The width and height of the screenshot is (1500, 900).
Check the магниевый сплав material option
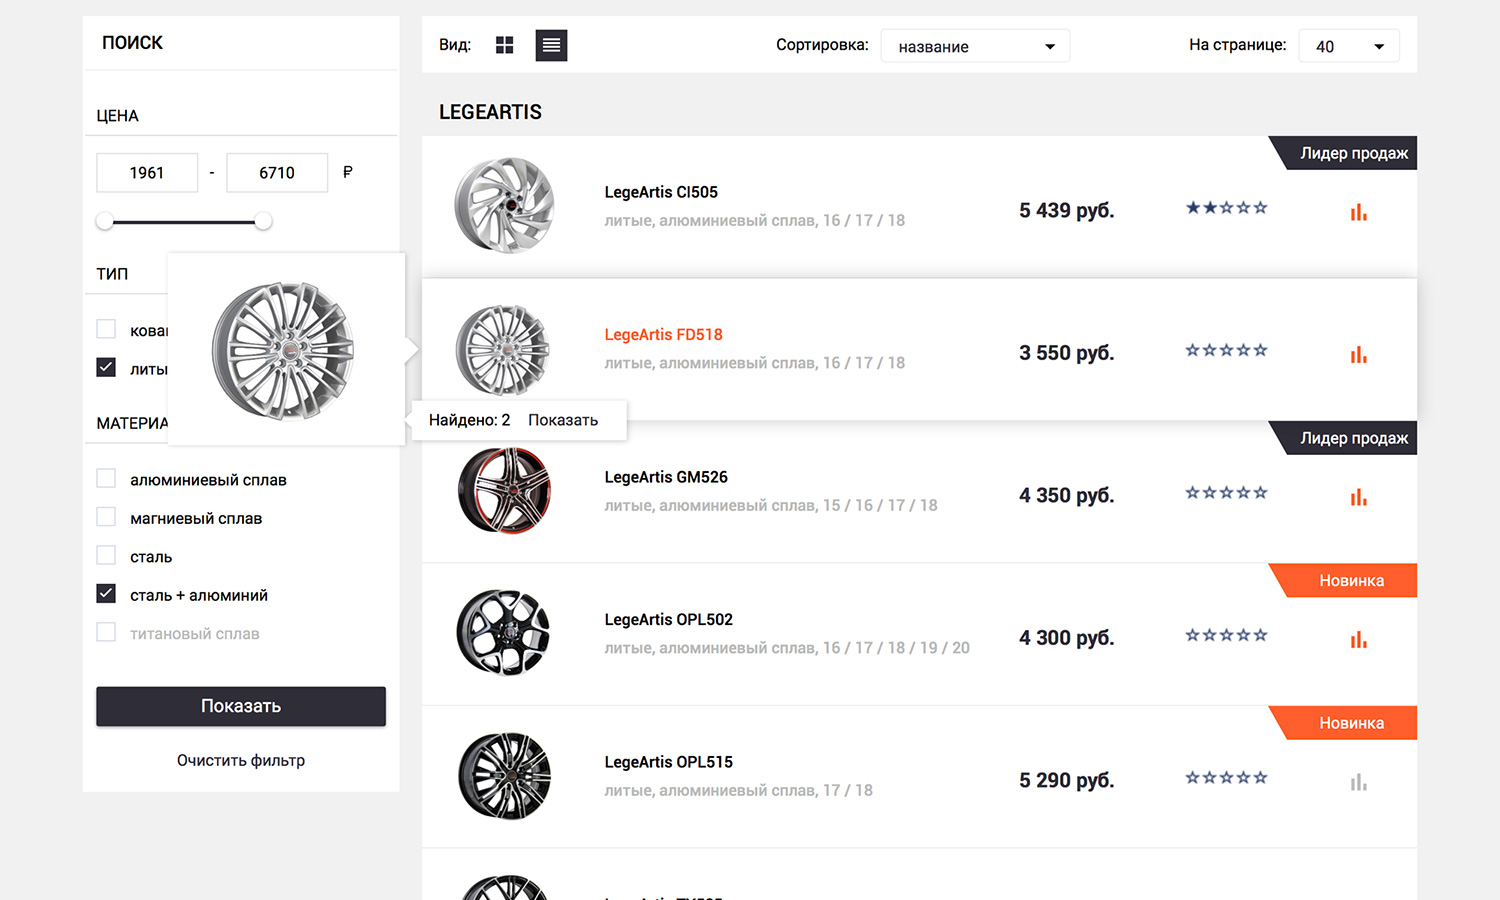pos(106,517)
